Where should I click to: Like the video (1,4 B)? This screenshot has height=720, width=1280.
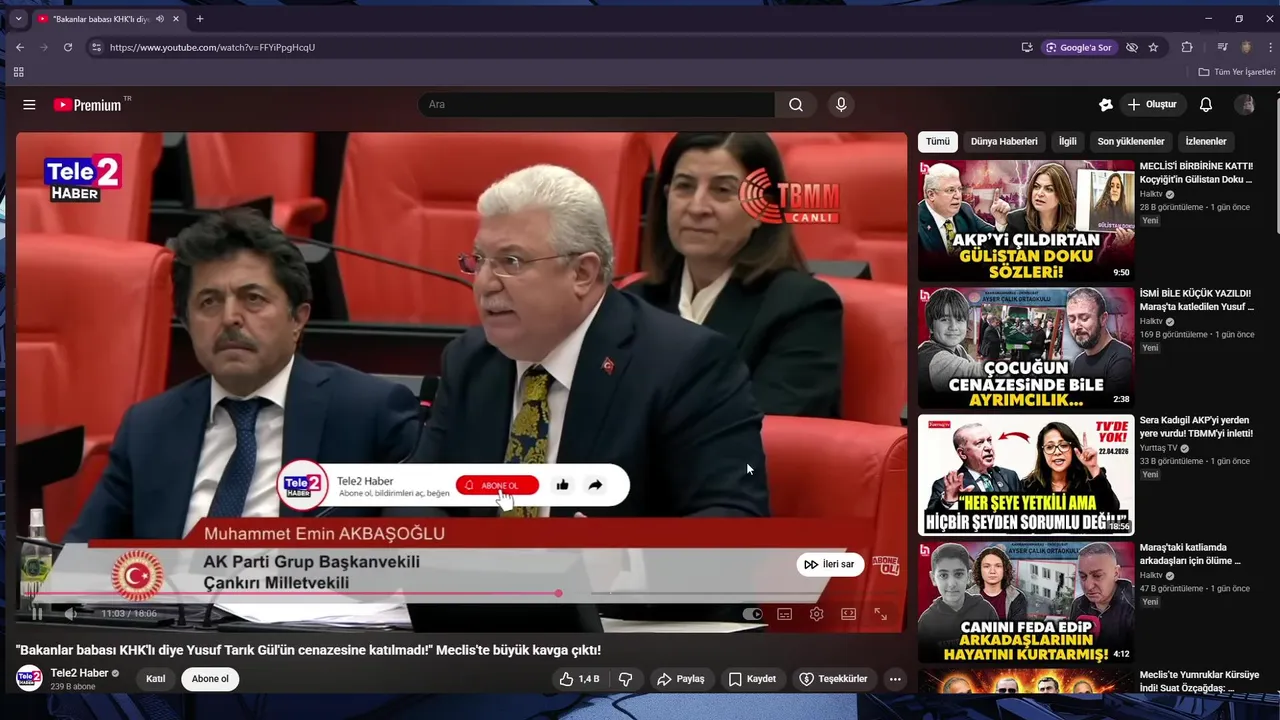(579, 679)
